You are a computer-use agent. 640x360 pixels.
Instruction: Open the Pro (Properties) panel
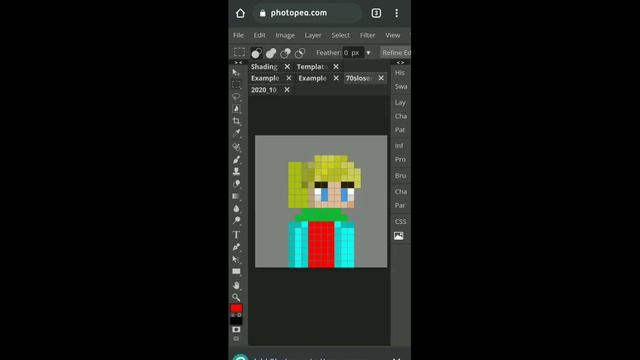click(400, 160)
